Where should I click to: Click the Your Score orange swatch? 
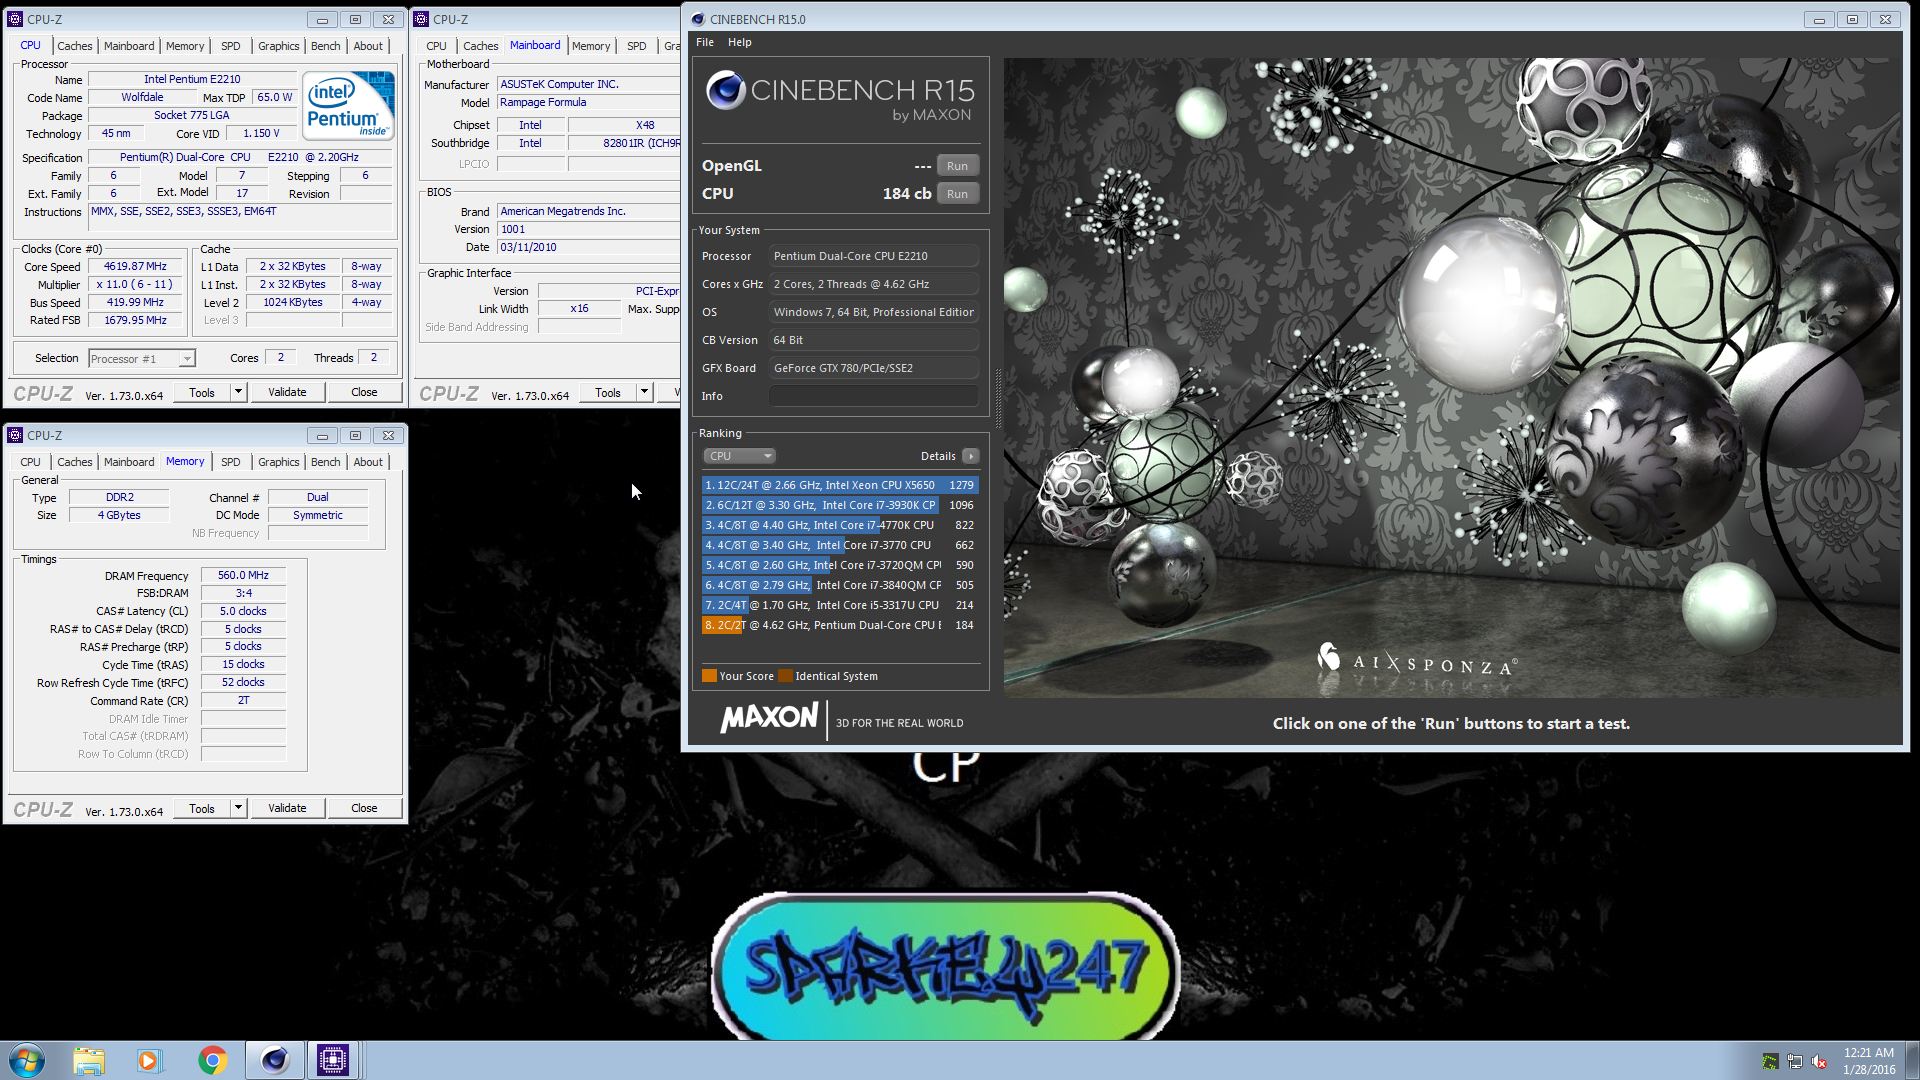(709, 676)
